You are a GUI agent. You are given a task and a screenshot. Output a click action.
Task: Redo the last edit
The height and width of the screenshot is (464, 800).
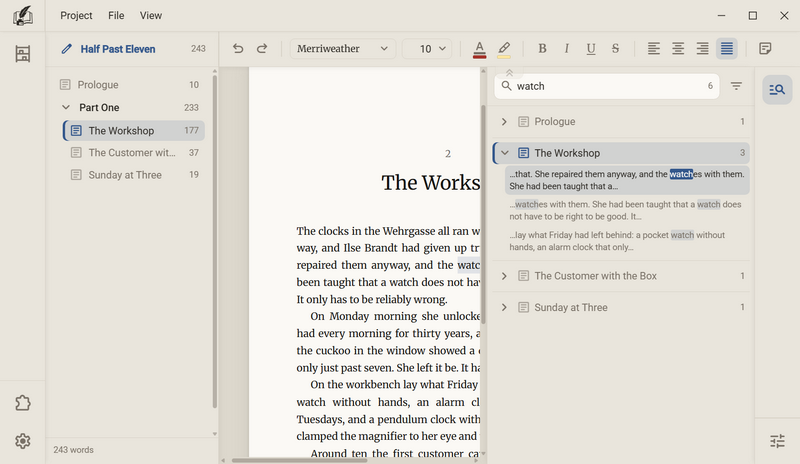point(262,48)
